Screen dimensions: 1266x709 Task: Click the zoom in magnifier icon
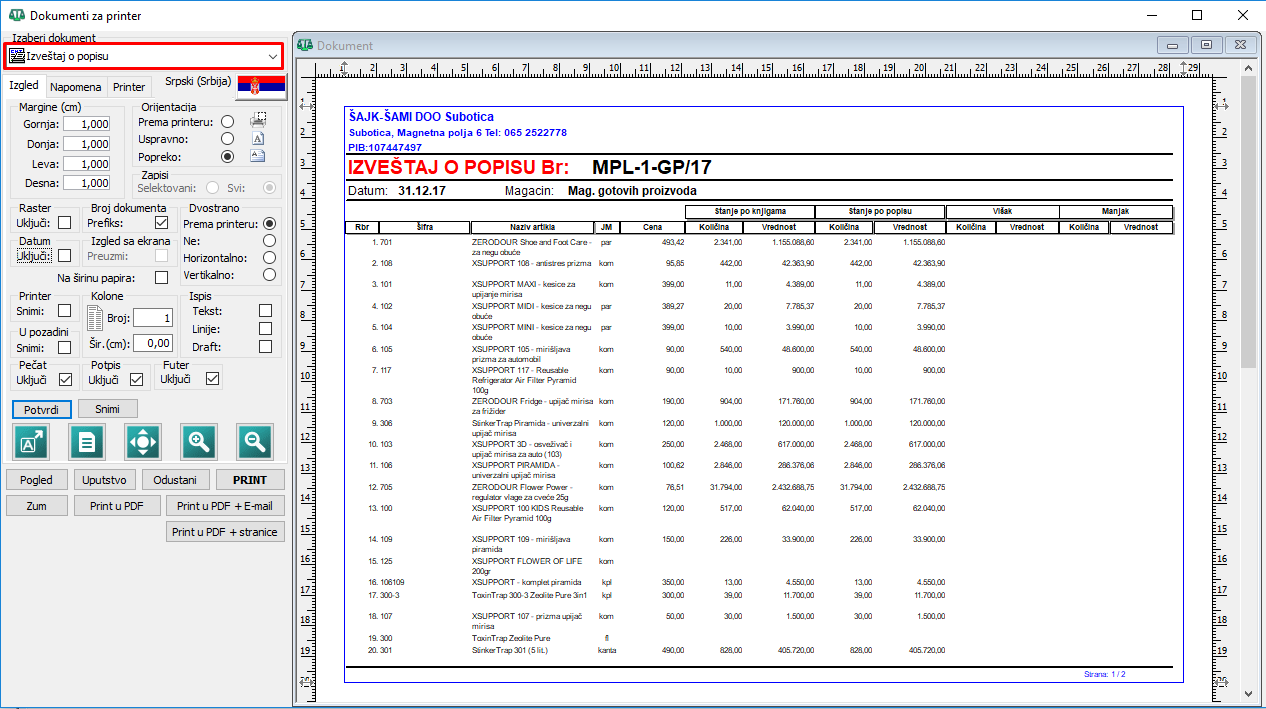coord(199,441)
